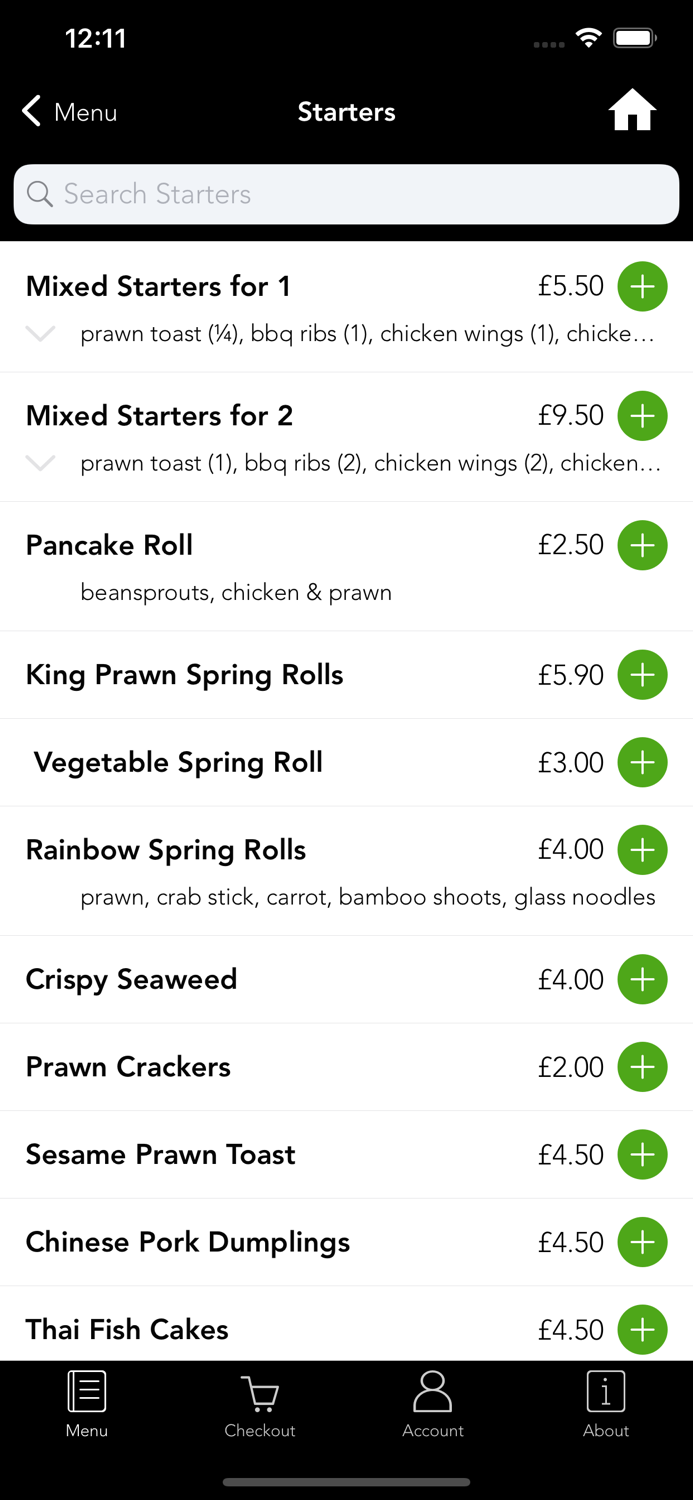Add Mixed Starters for 2 to order
The image size is (693, 1500).
pos(642,415)
